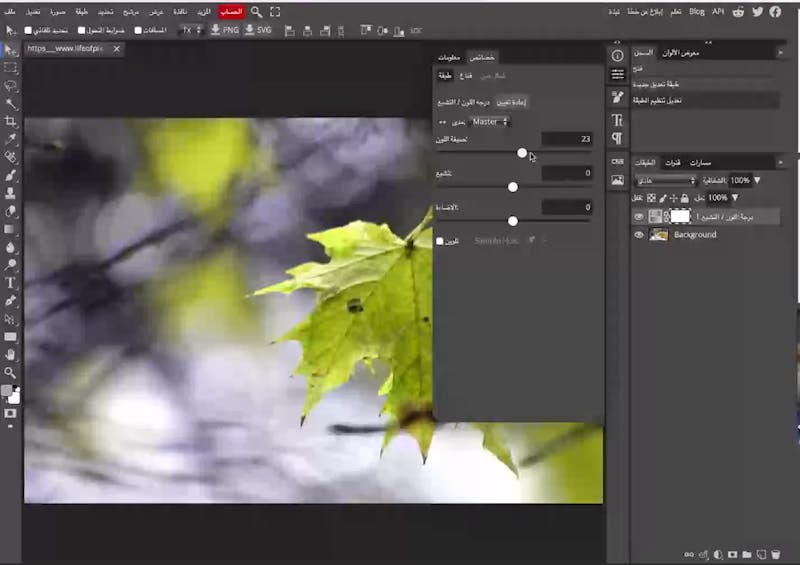Select the Type tool in left toolbar
The width and height of the screenshot is (800, 565).
11,283
